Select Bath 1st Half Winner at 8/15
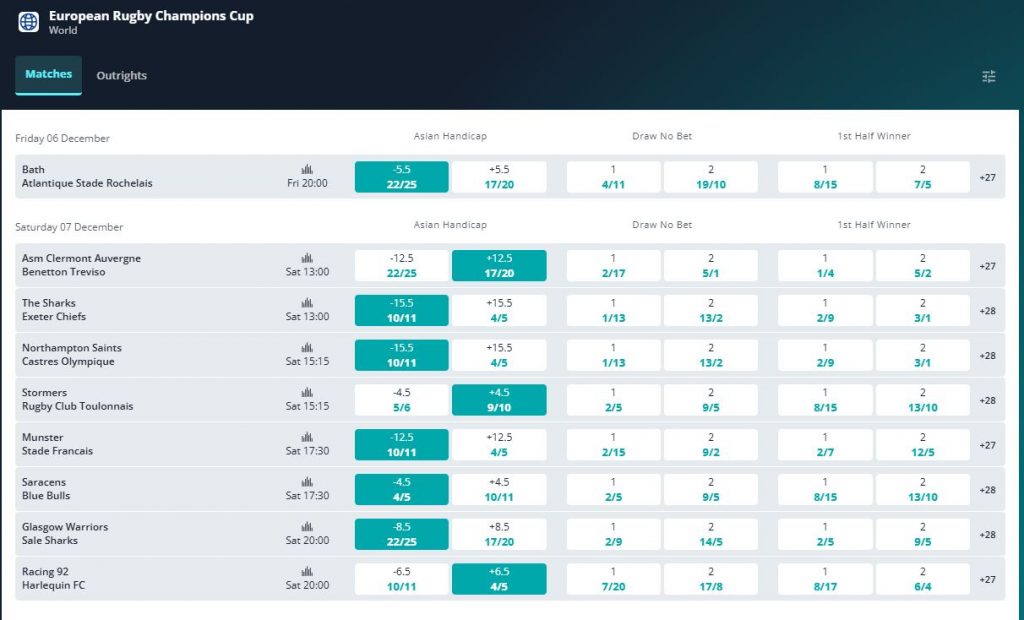 tap(825, 177)
